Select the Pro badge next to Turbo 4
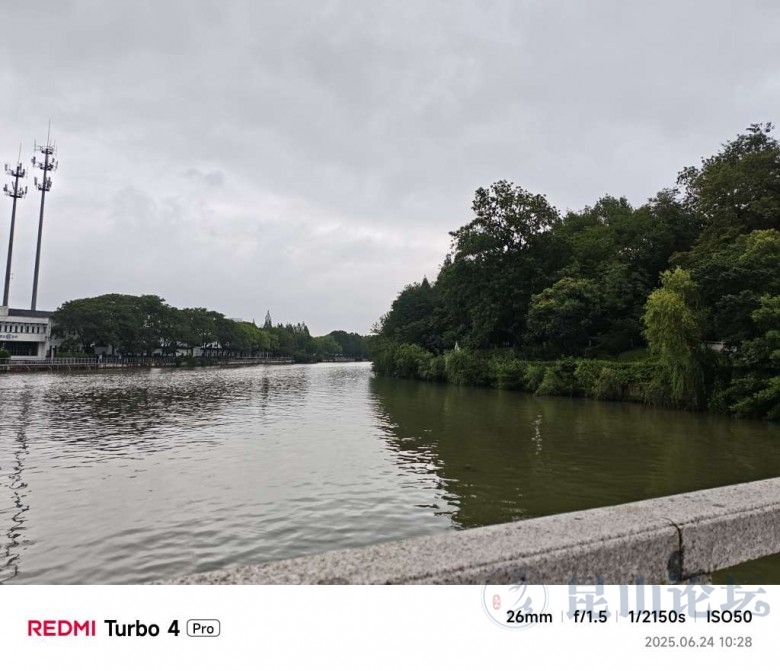The image size is (780, 671). point(203,628)
